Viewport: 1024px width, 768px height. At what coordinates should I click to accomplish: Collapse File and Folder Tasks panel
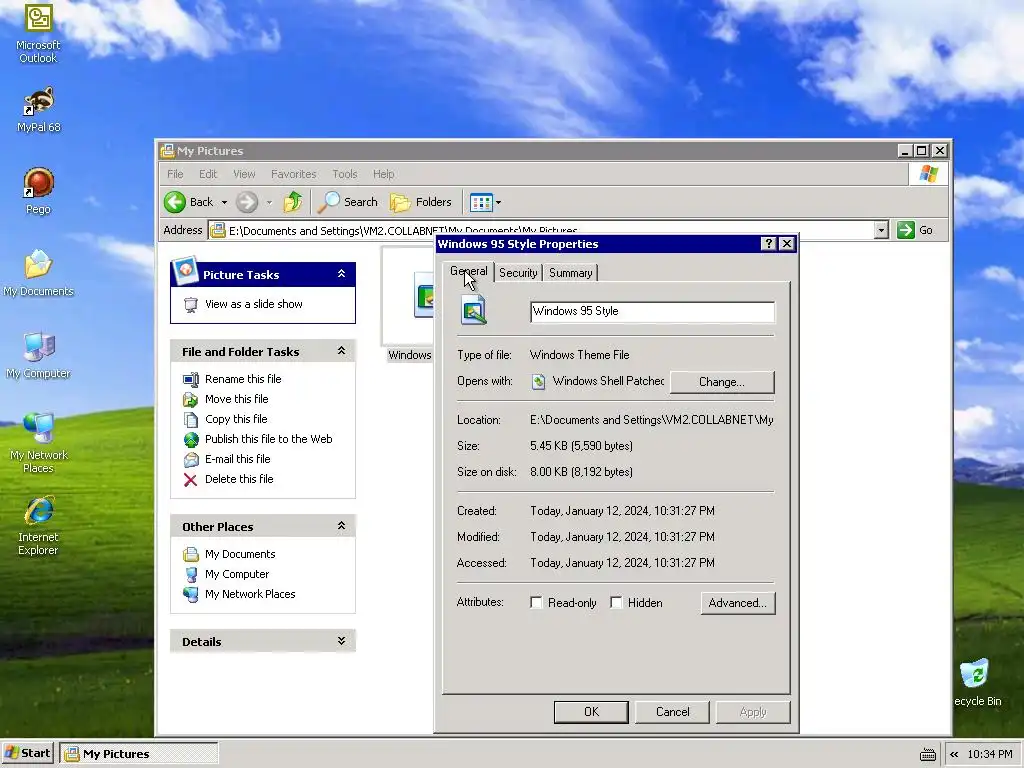pos(341,351)
